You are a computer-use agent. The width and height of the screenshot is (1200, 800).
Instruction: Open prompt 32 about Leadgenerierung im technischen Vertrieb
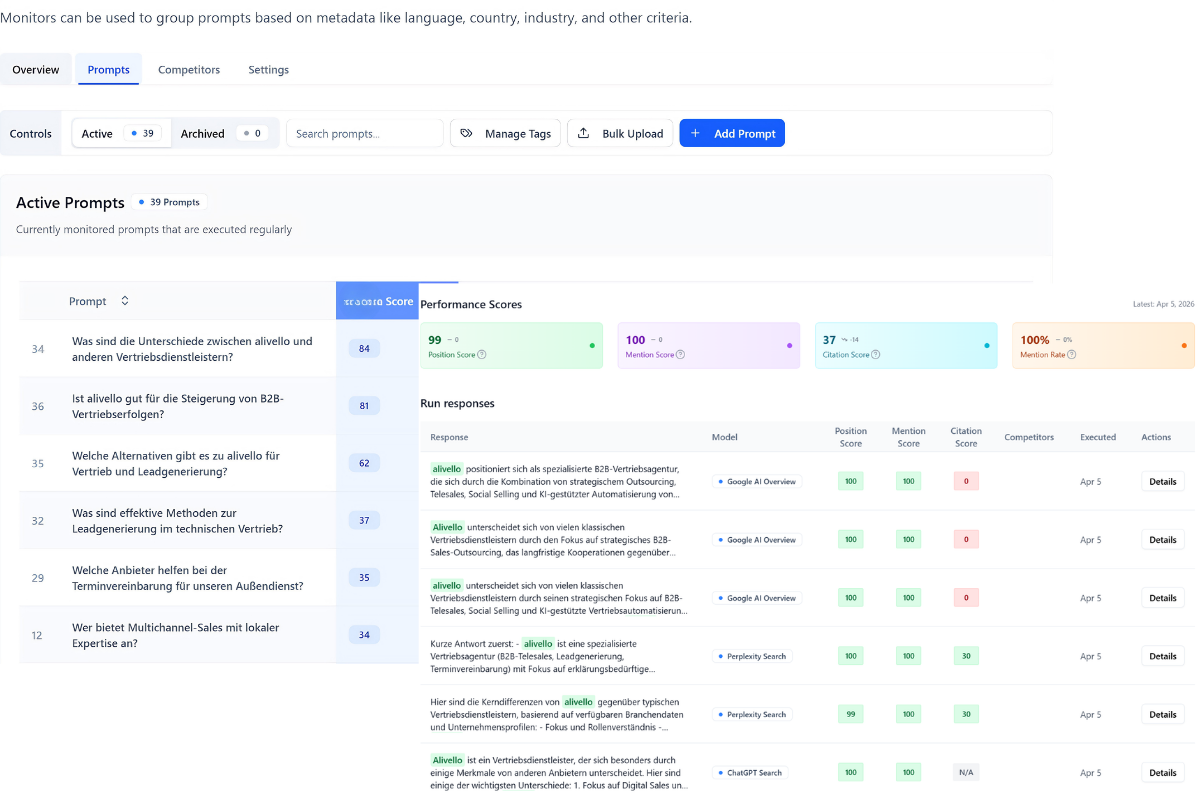point(177,521)
